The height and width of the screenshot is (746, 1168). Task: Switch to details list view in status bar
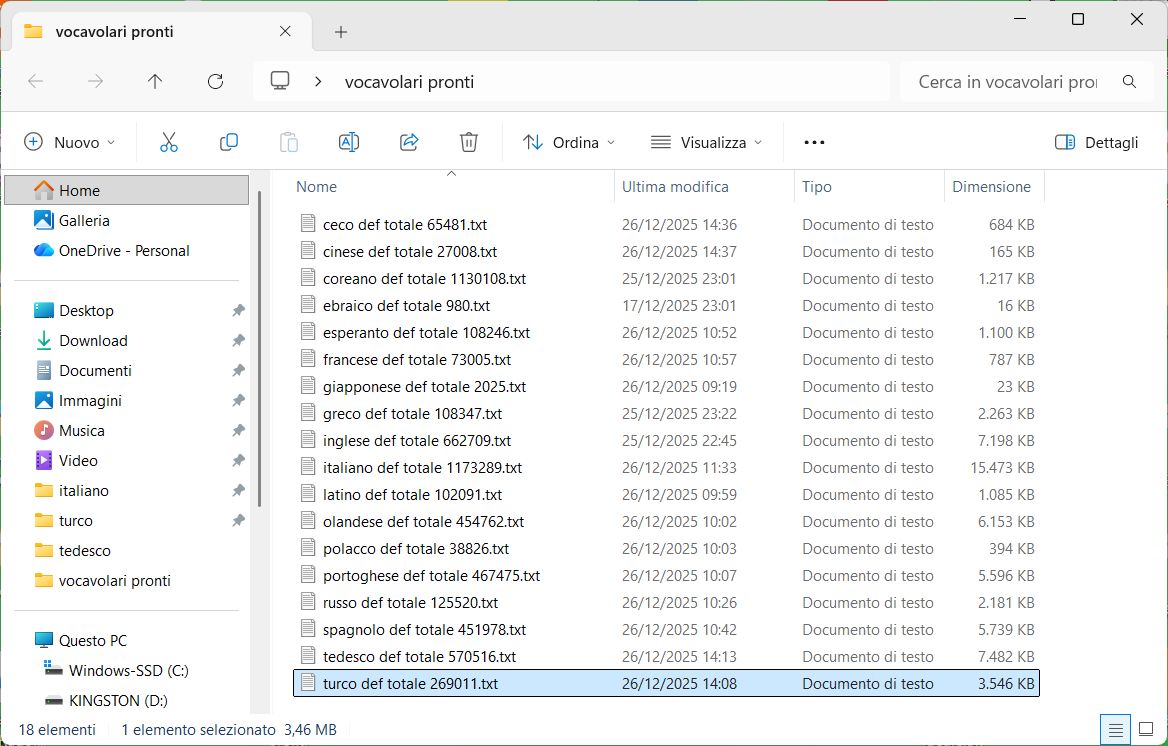click(x=1116, y=729)
